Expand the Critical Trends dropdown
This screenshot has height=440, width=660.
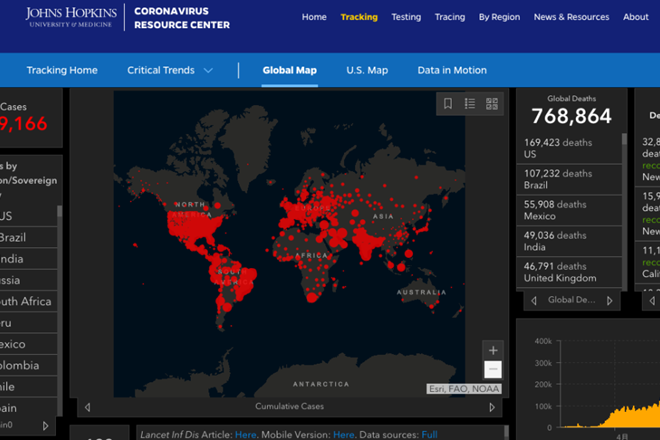click(170, 70)
